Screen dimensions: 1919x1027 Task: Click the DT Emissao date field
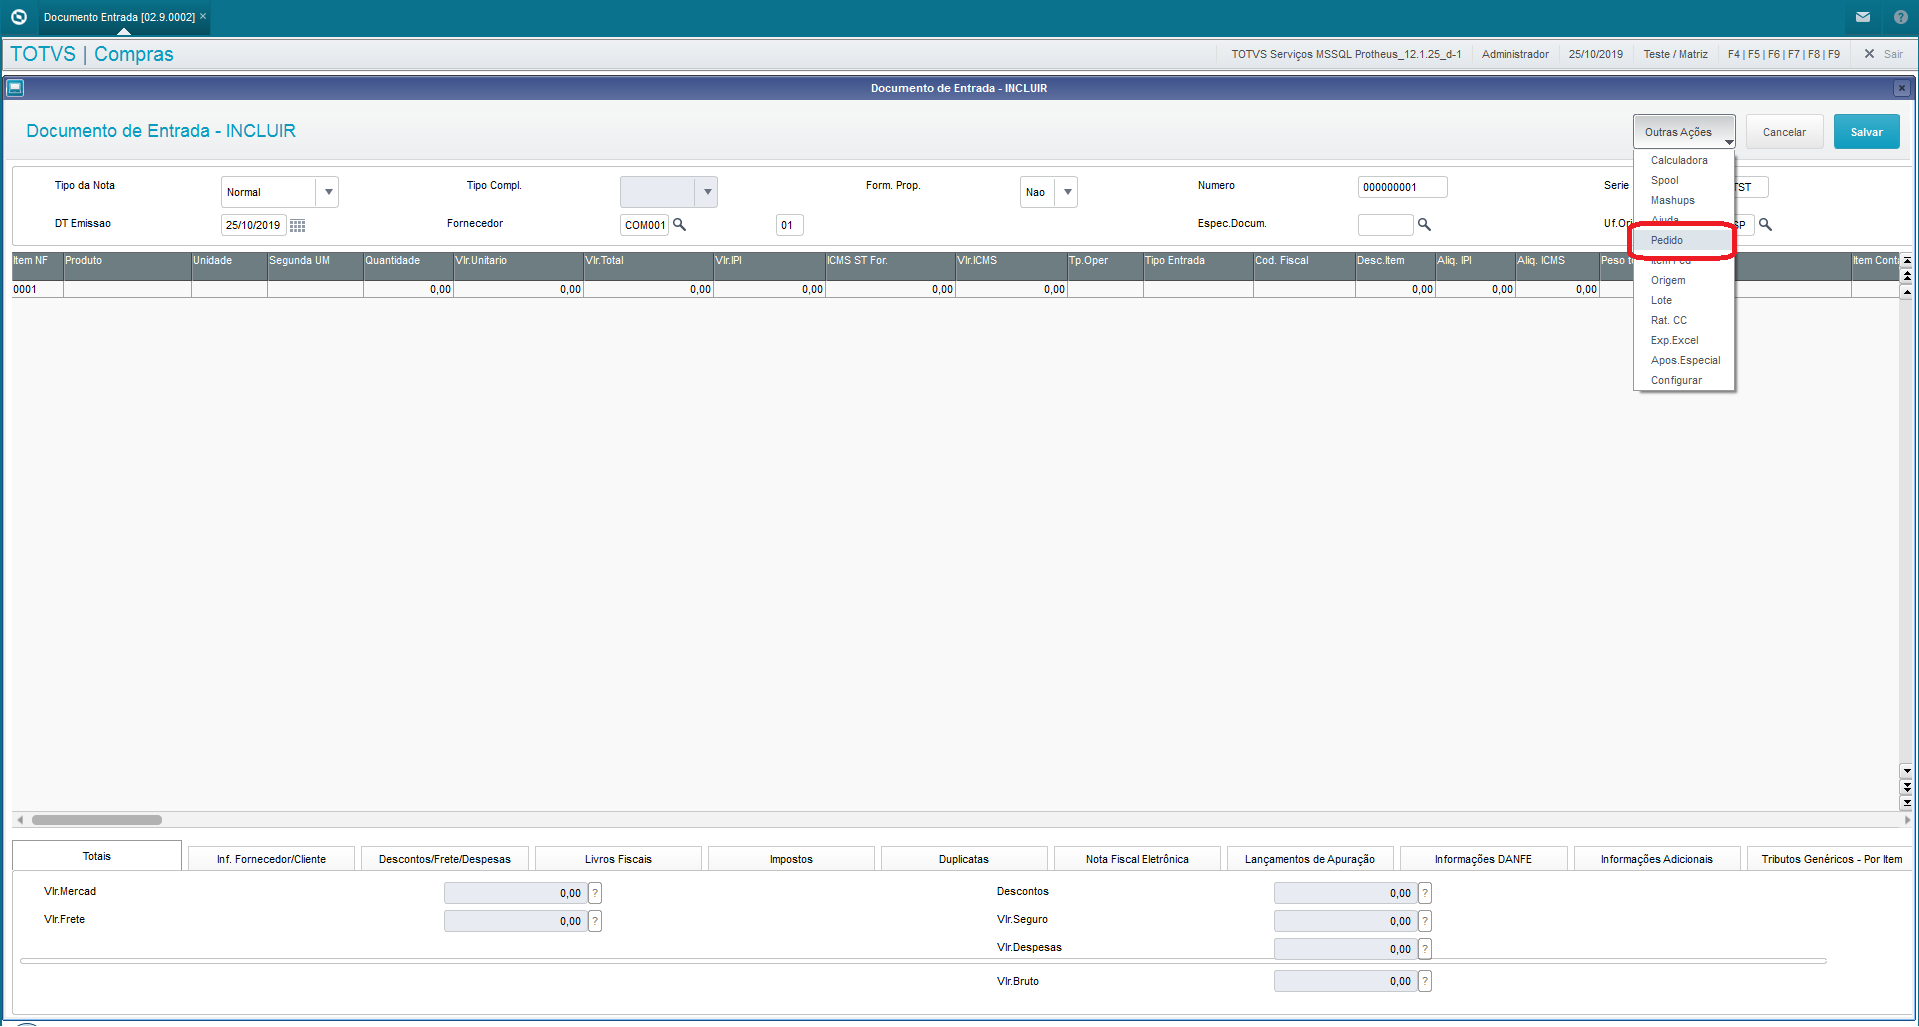(x=253, y=225)
